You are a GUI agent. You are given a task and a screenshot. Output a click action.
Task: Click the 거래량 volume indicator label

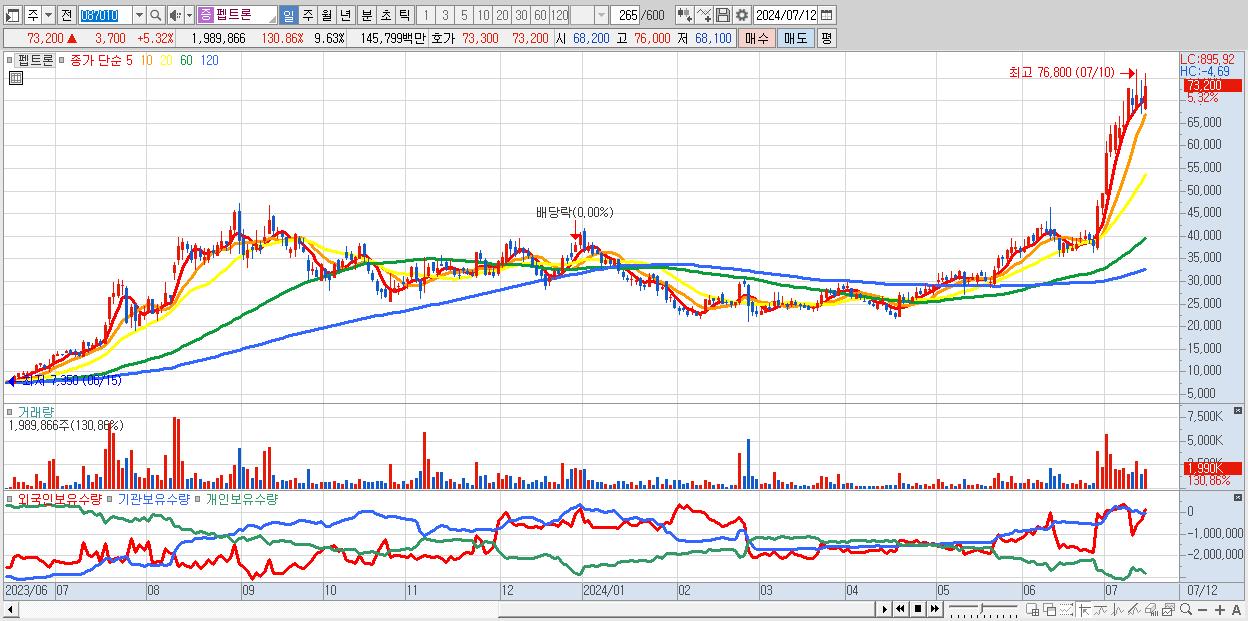pyautogui.click(x=36, y=411)
